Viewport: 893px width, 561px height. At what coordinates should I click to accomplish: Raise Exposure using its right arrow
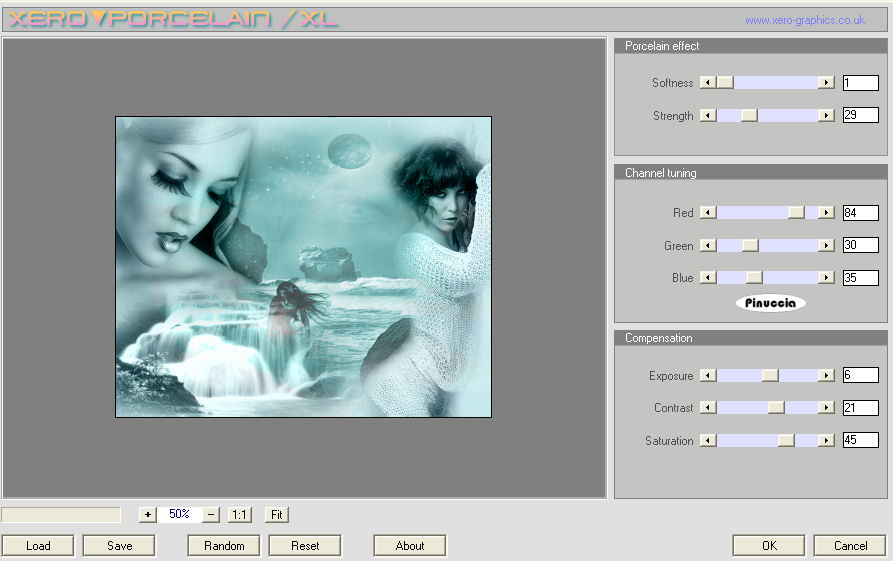pyautogui.click(x=826, y=375)
